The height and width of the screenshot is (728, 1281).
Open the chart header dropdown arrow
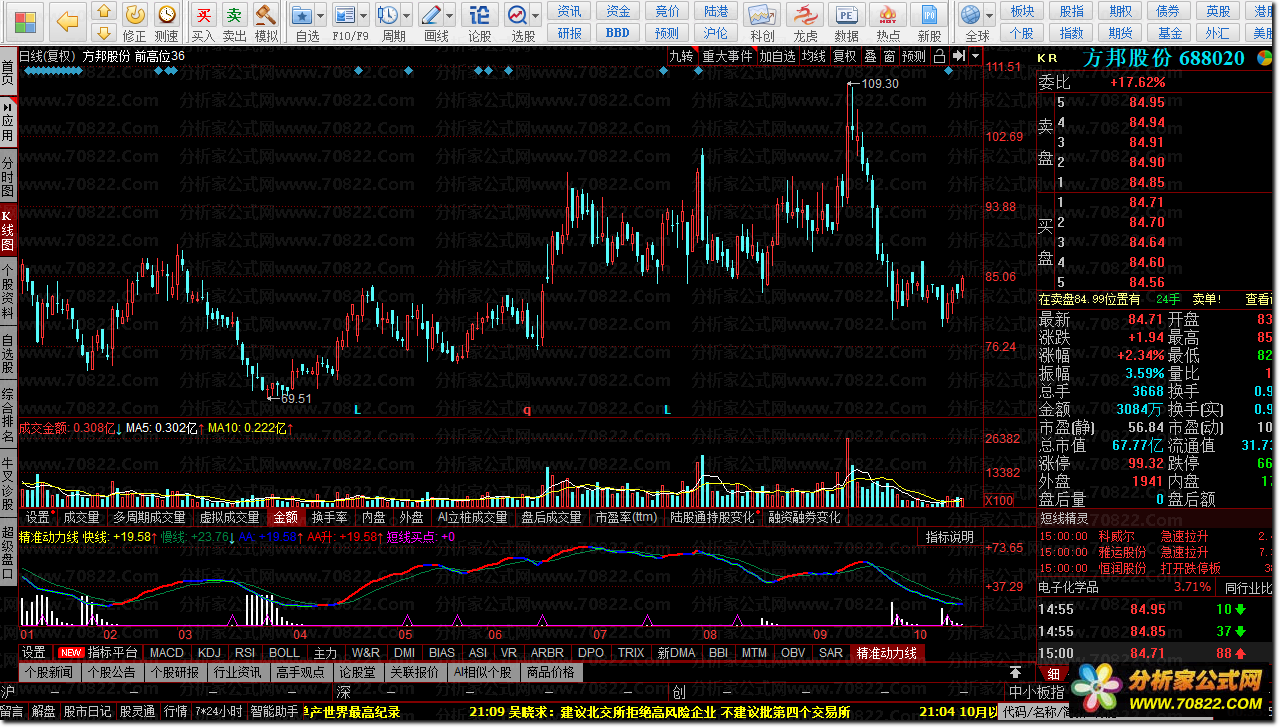click(975, 56)
